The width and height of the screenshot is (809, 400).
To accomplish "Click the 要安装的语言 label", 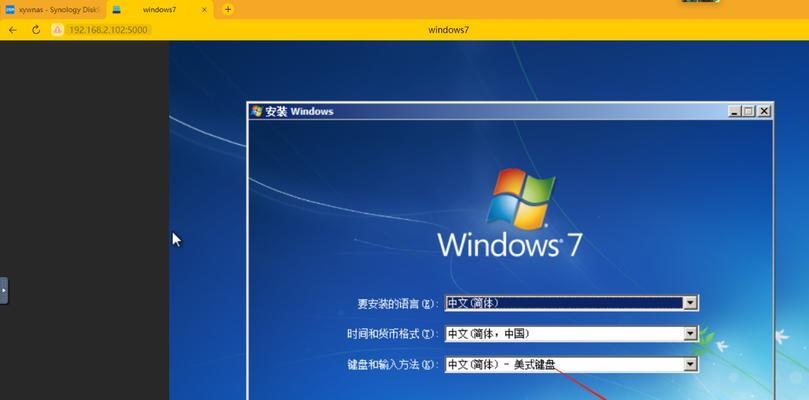I will click(x=397, y=304).
